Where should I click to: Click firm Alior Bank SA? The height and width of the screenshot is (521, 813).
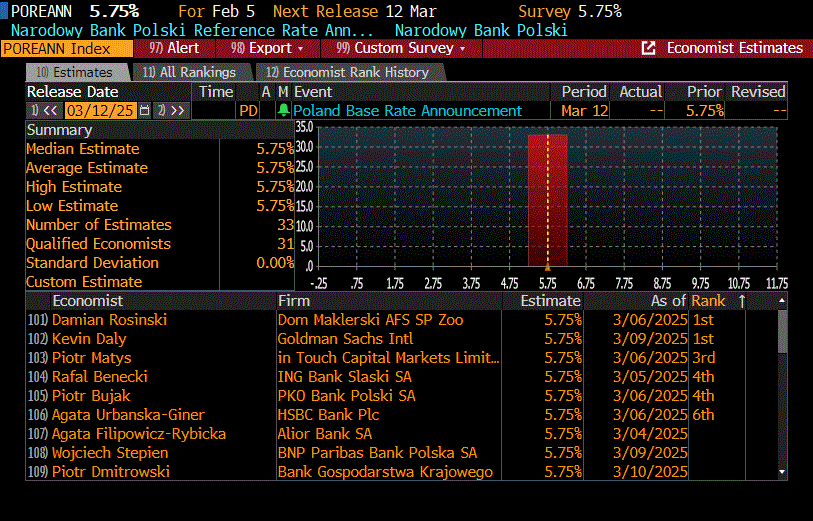[325, 434]
